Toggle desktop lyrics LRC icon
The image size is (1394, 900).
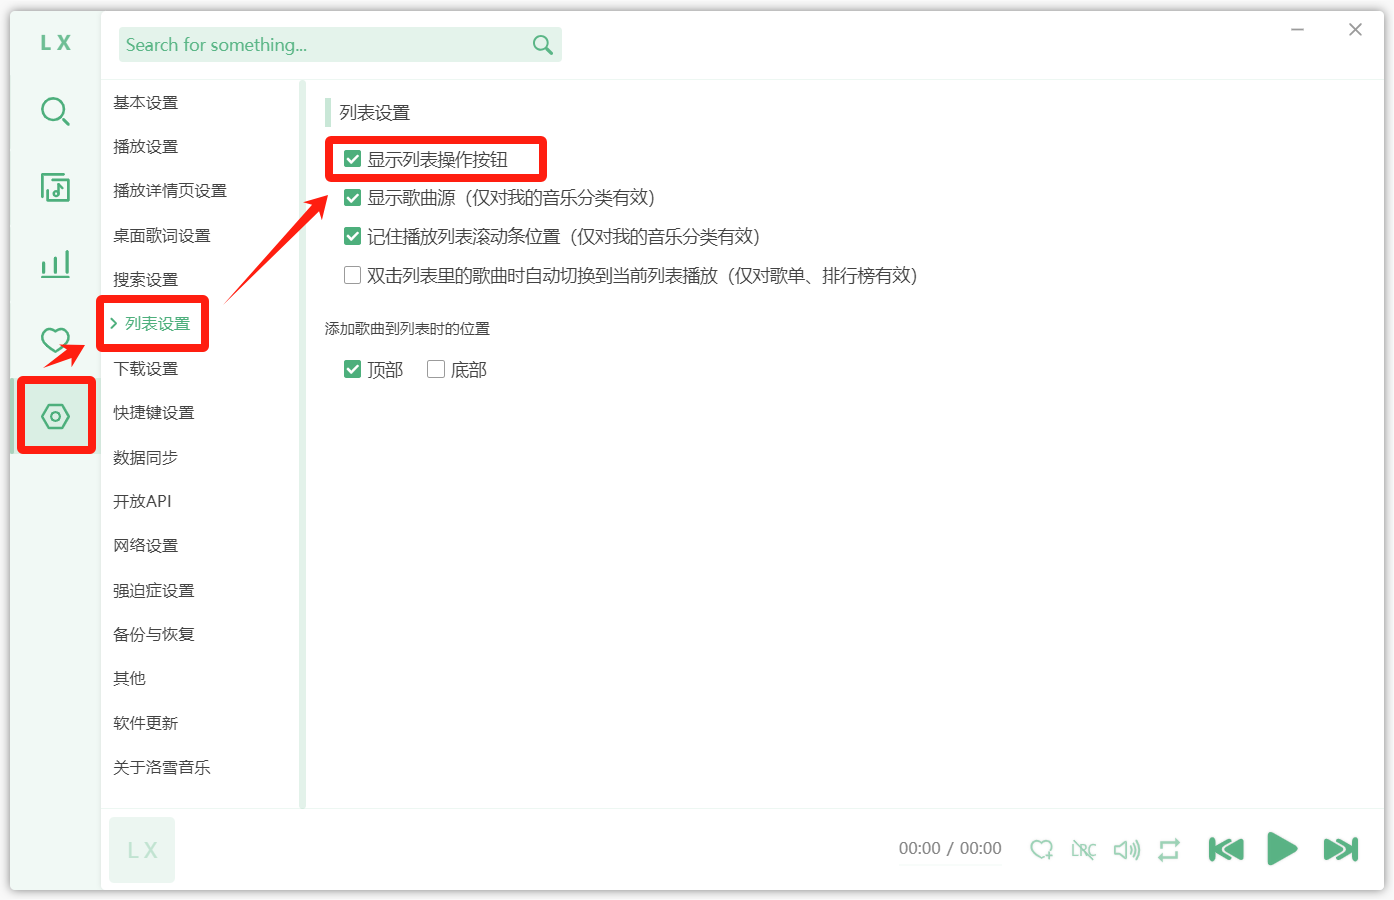pos(1083,850)
